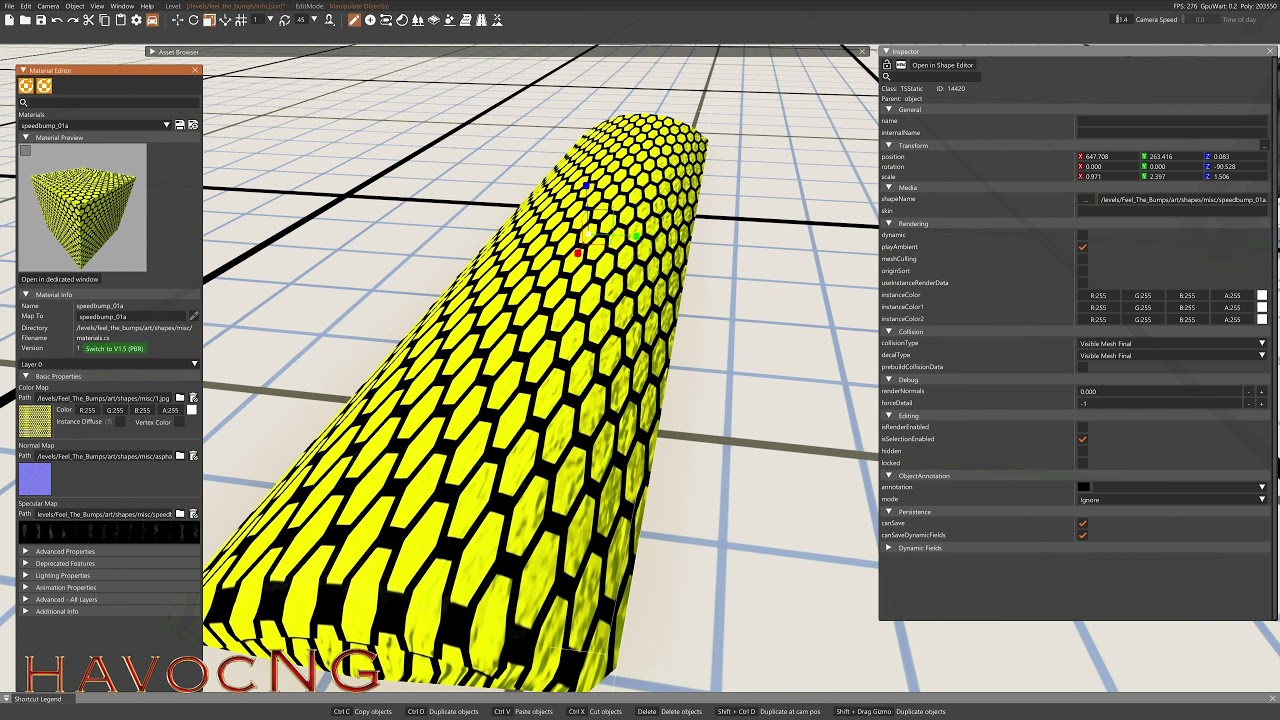Undo the last action

coord(57,20)
